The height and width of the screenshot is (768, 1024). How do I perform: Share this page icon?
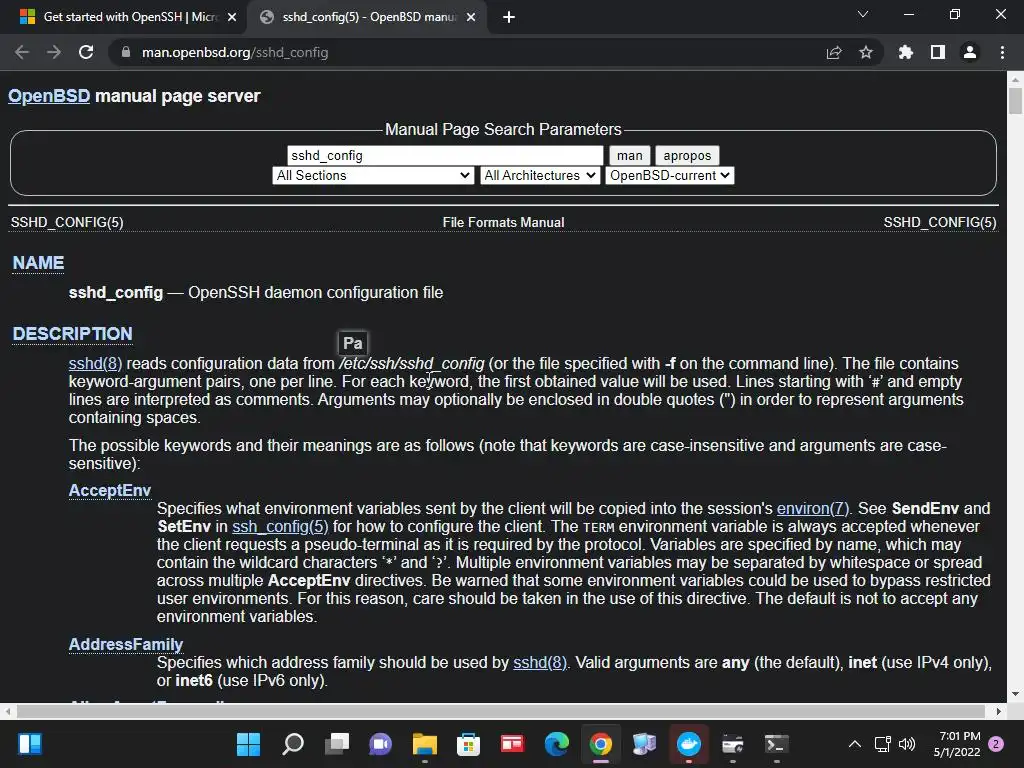[834, 52]
